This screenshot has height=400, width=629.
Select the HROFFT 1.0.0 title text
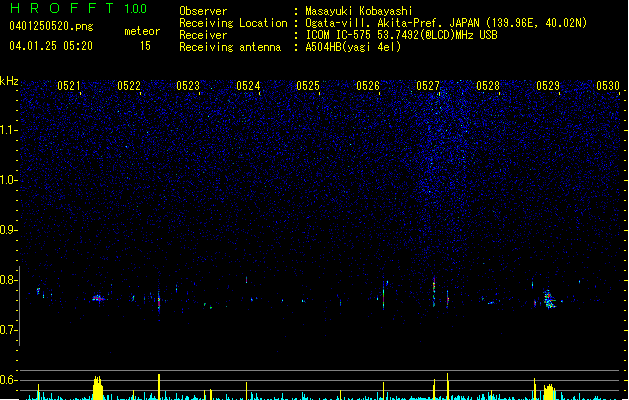(78, 8)
